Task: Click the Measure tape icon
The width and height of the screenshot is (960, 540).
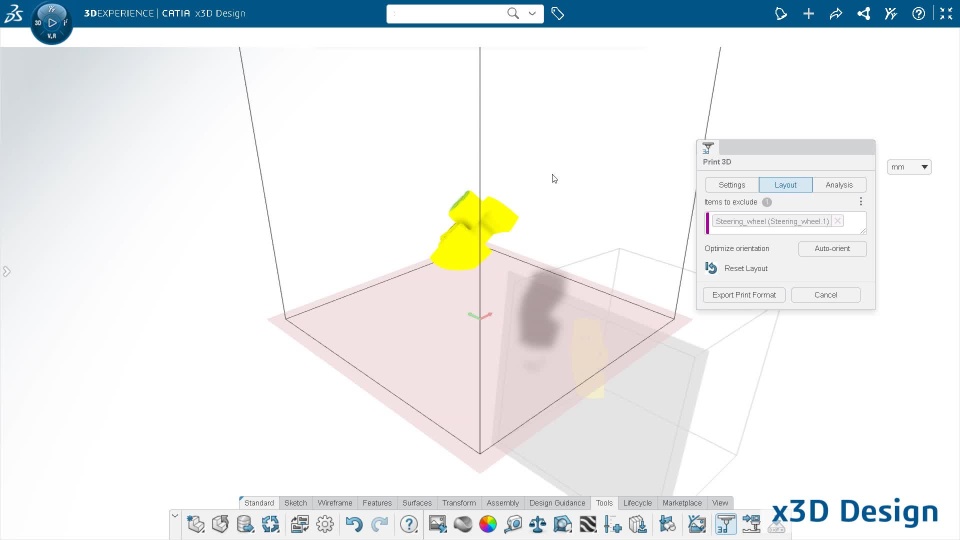Action: 513,524
